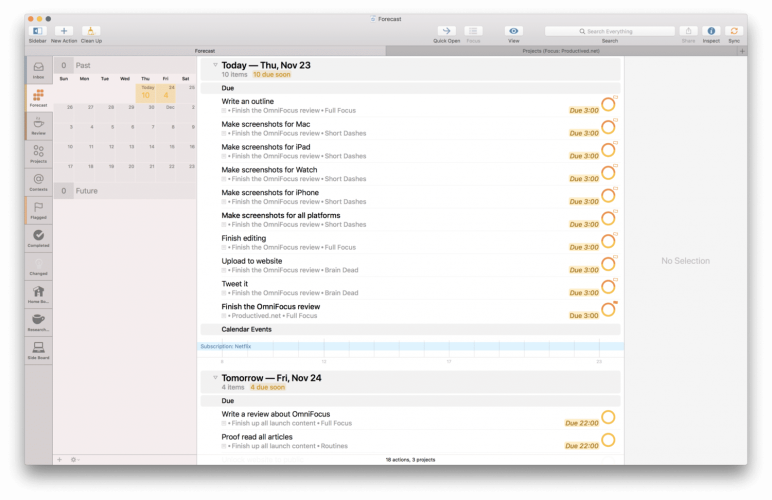
Task: Click the New Action button
Action: coord(64,32)
